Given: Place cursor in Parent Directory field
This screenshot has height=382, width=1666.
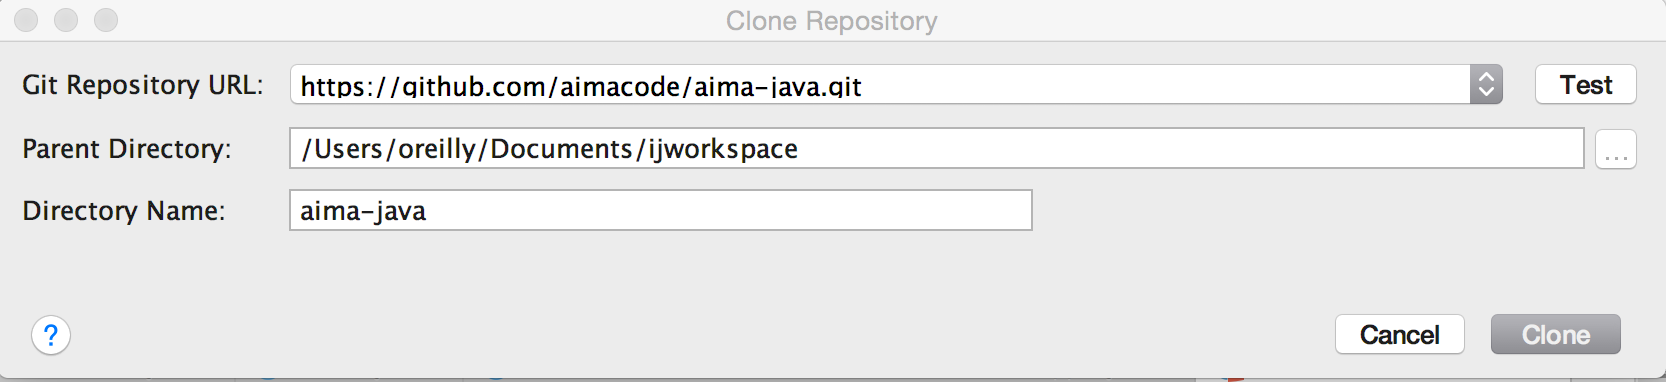Looking at the screenshot, I should (937, 149).
